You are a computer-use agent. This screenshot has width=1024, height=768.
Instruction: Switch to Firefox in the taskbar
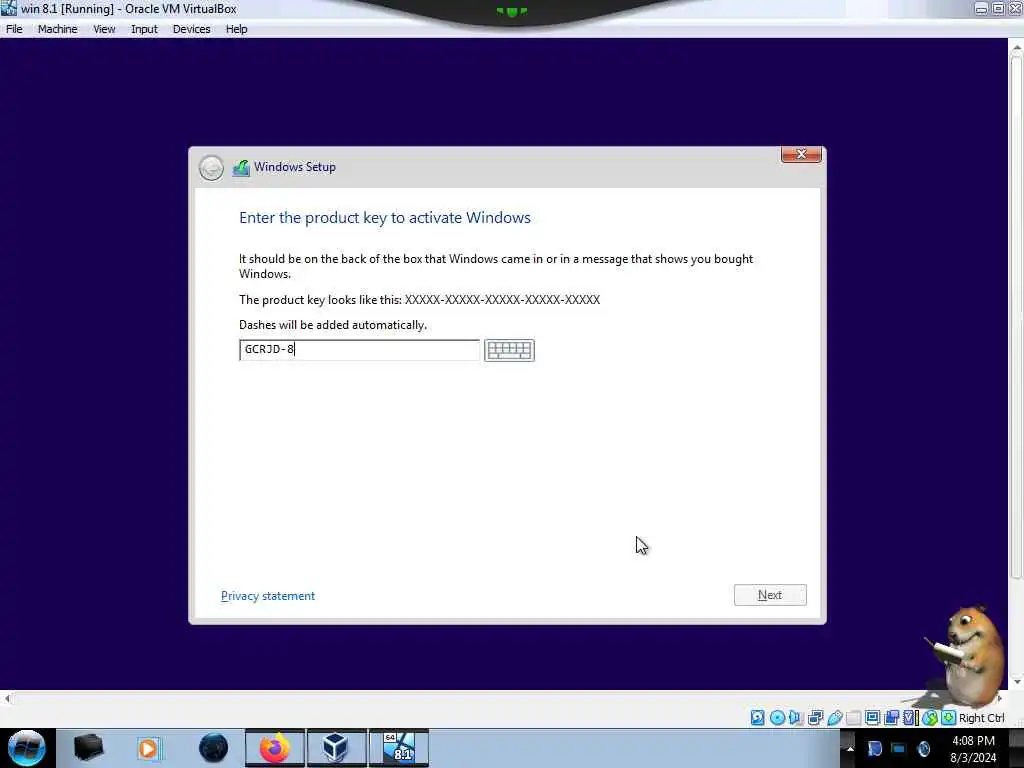coord(275,748)
